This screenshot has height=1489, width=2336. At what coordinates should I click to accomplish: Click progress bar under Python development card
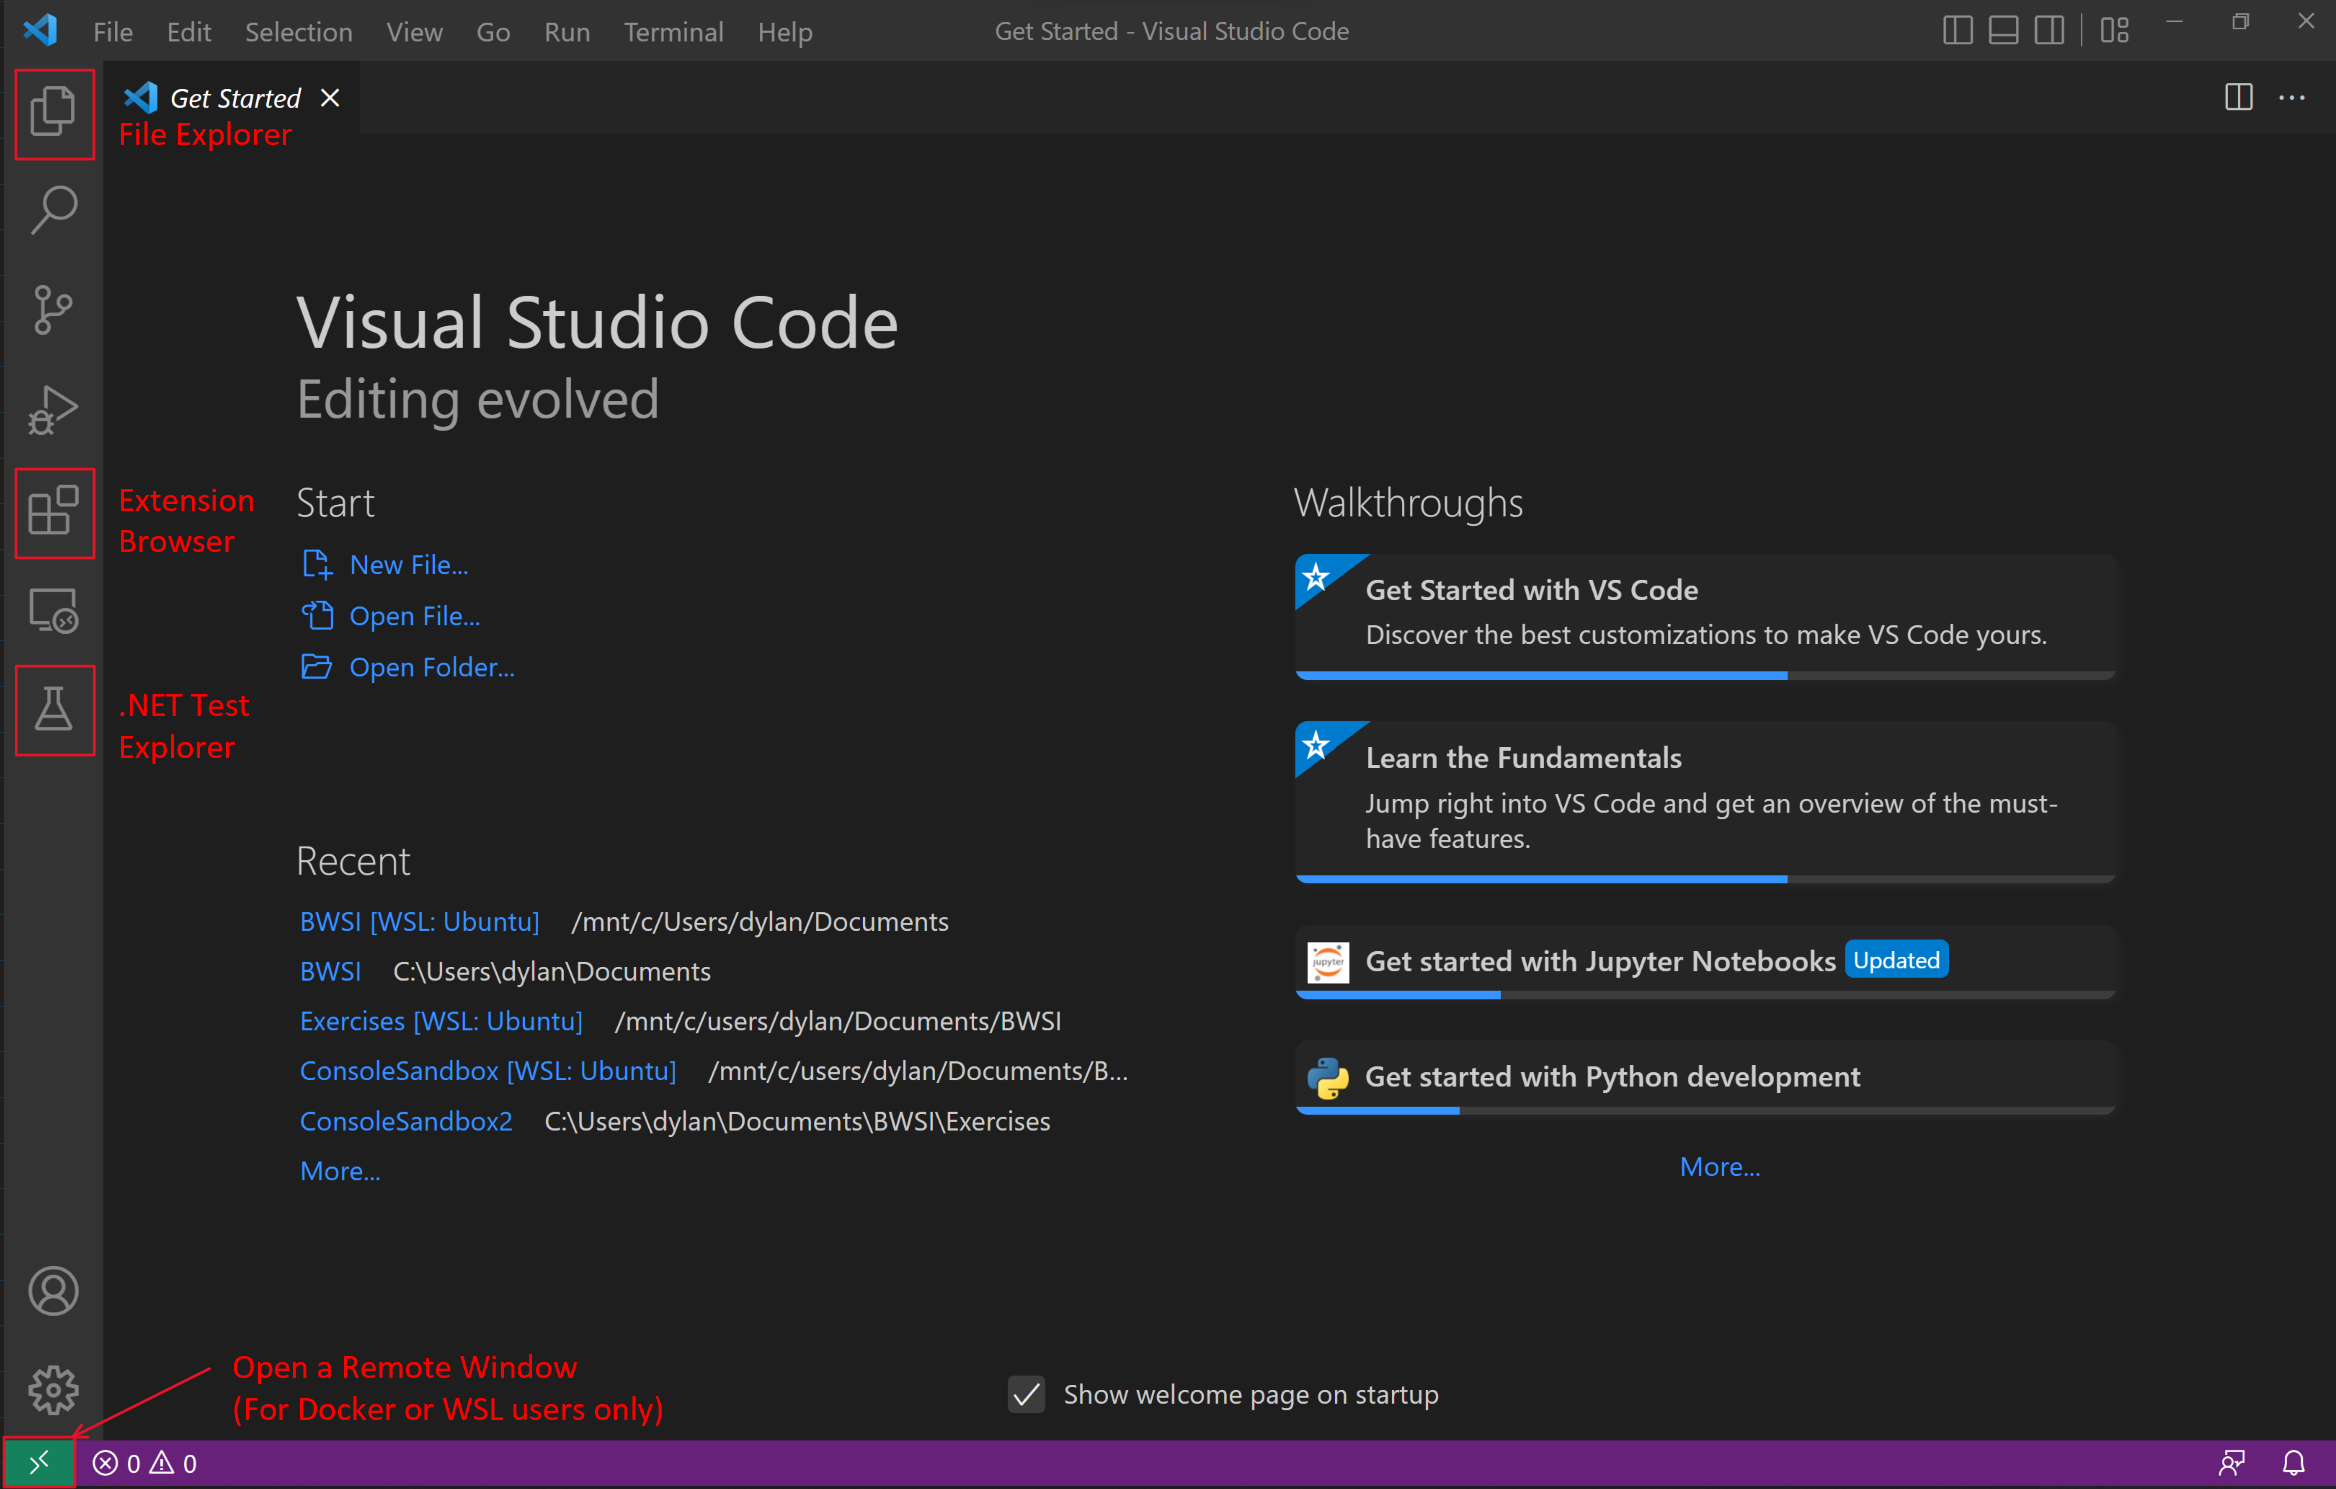[x=1705, y=1110]
